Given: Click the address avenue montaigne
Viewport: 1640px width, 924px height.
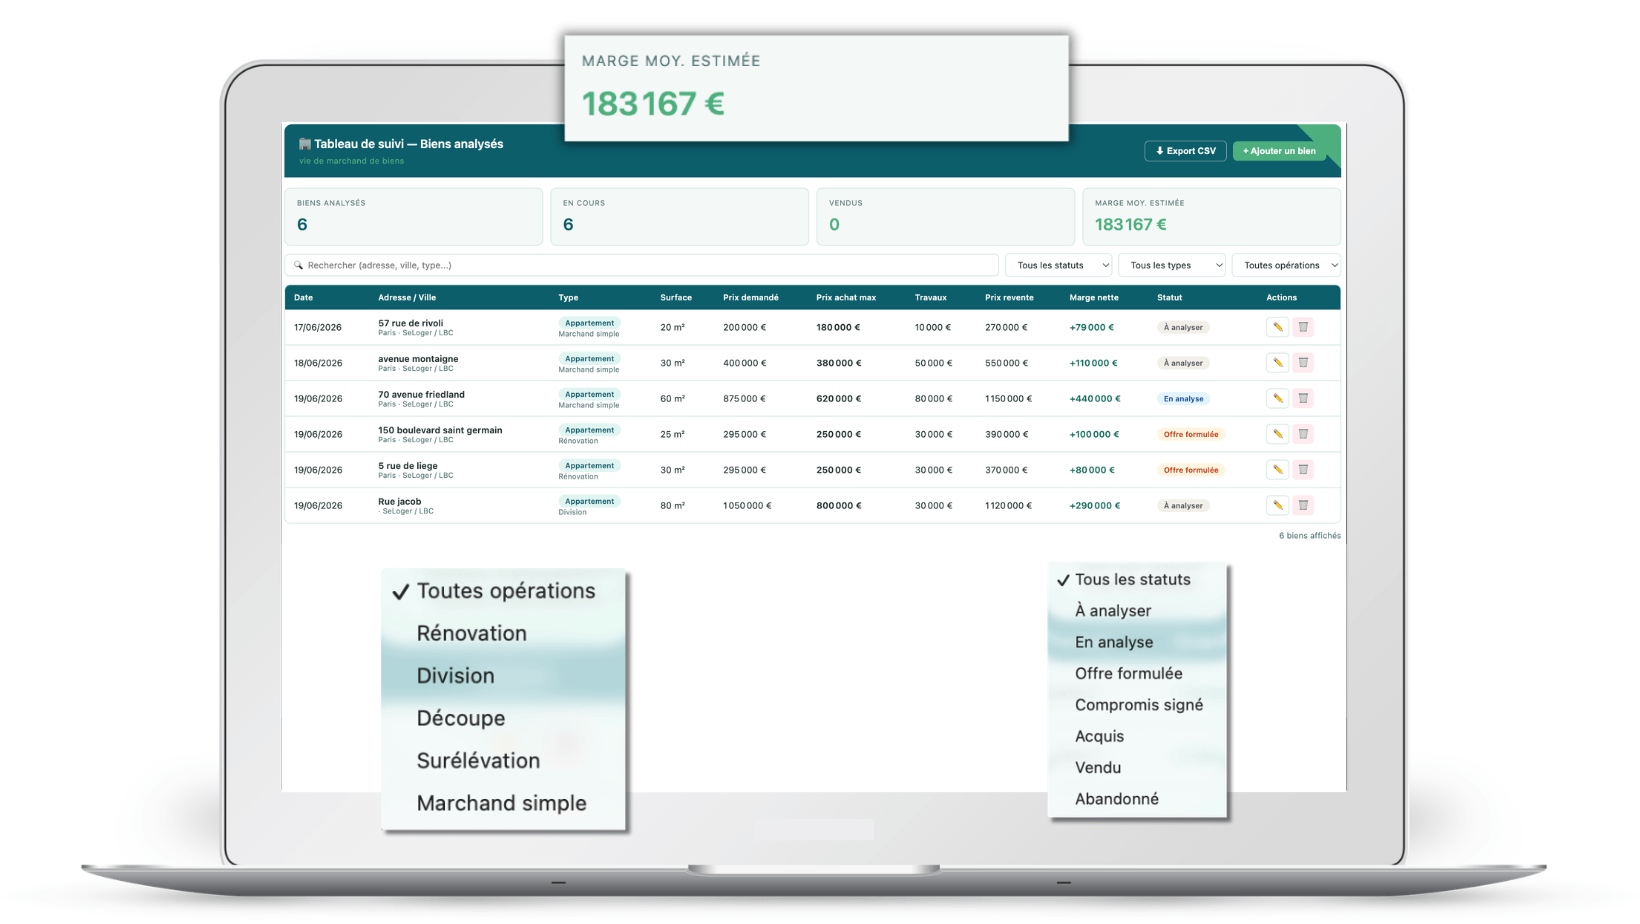Looking at the screenshot, I should (x=418, y=359).
